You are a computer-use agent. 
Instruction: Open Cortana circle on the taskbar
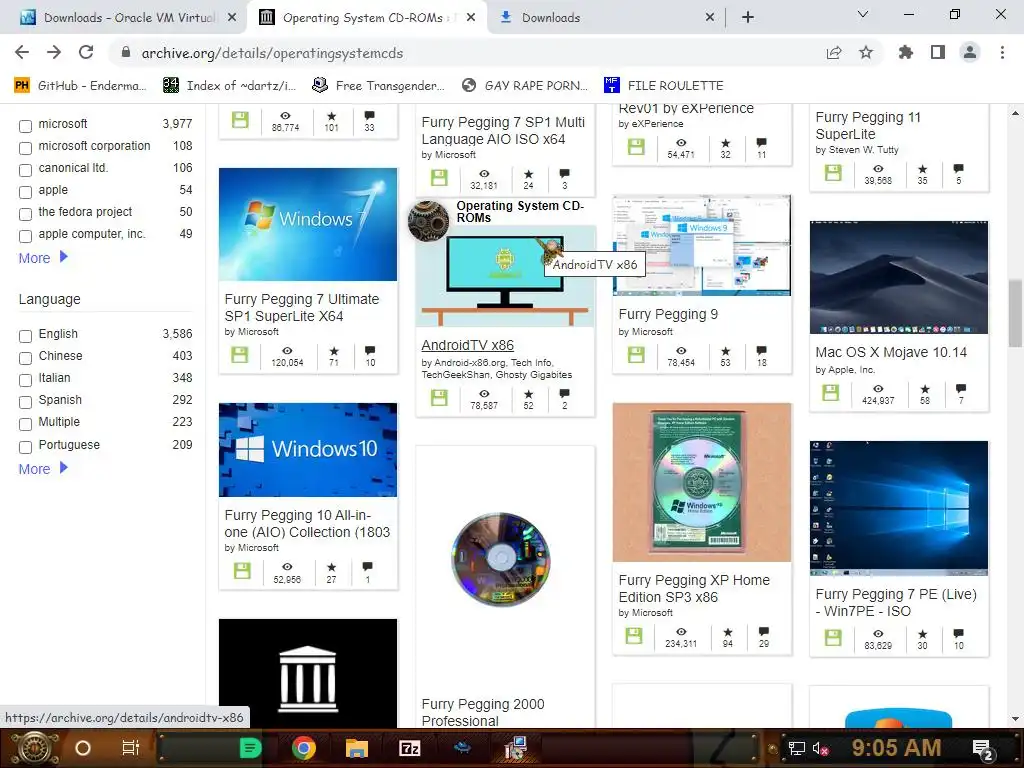[83, 748]
